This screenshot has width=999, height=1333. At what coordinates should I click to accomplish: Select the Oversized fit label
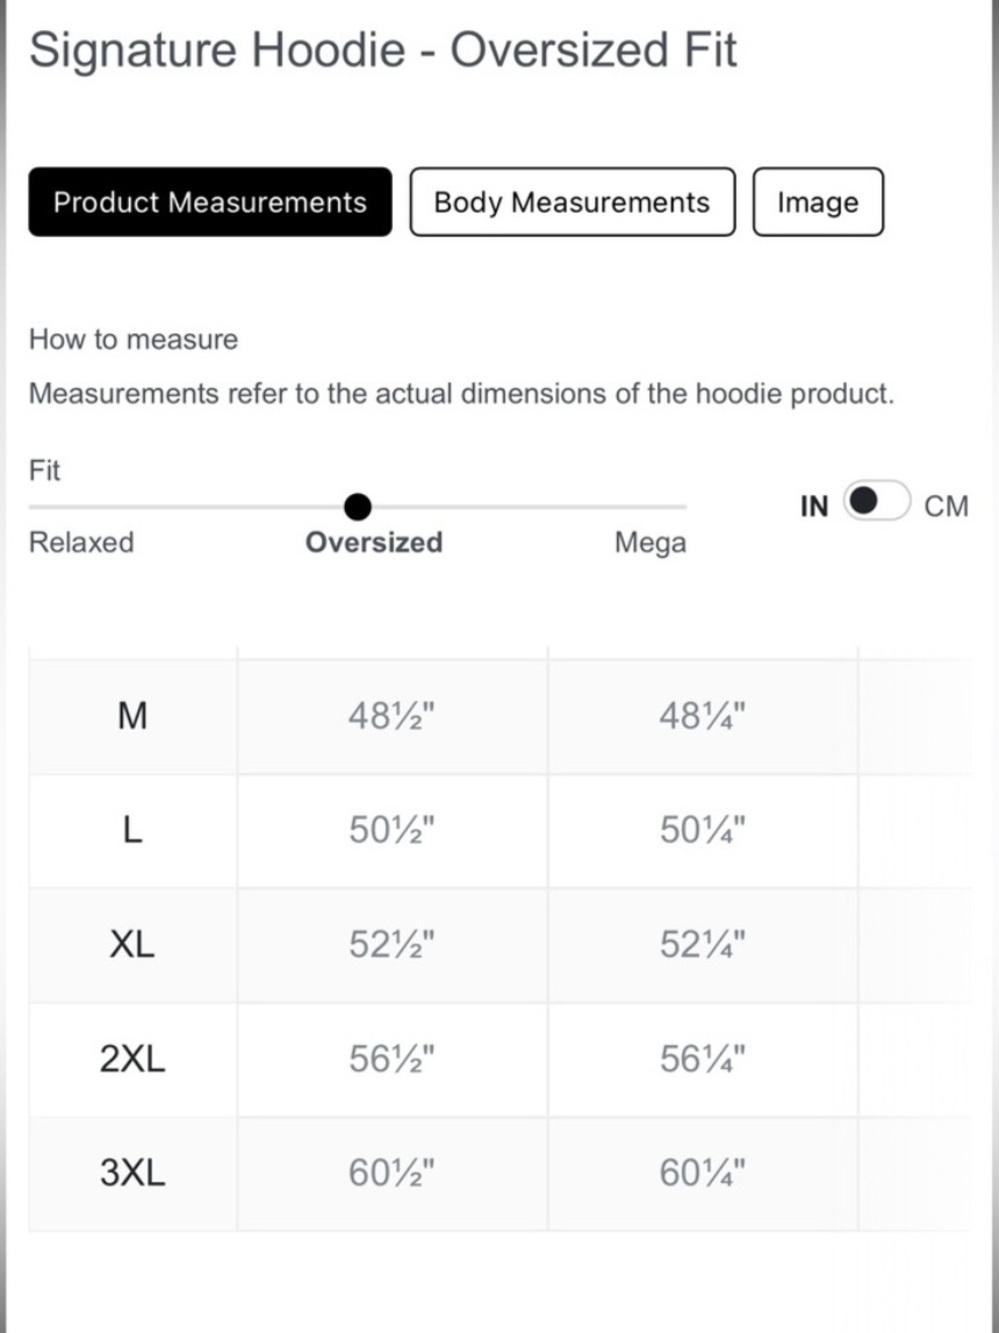pyautogui.click(x=374, y=542)
